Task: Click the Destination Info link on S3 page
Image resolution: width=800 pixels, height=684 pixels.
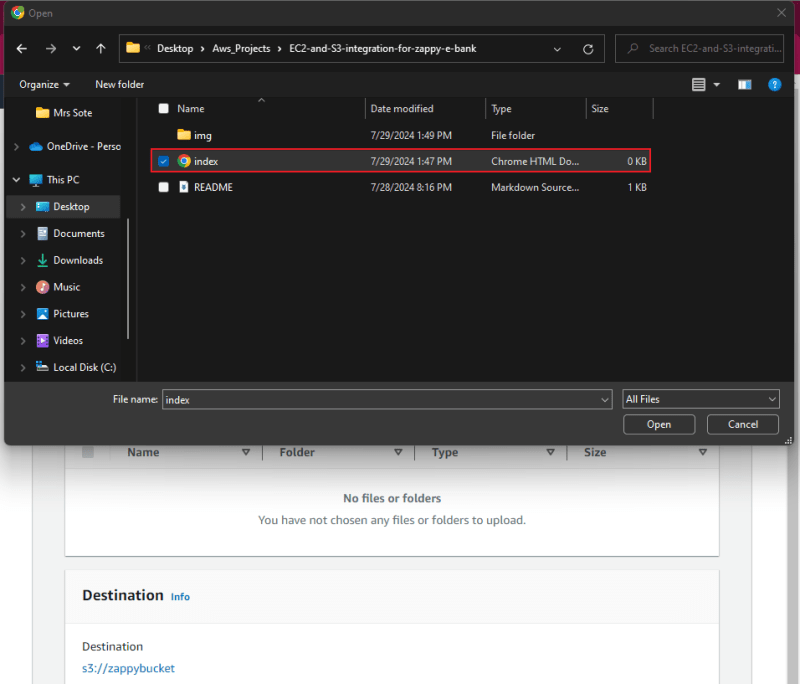Action: 180,597
